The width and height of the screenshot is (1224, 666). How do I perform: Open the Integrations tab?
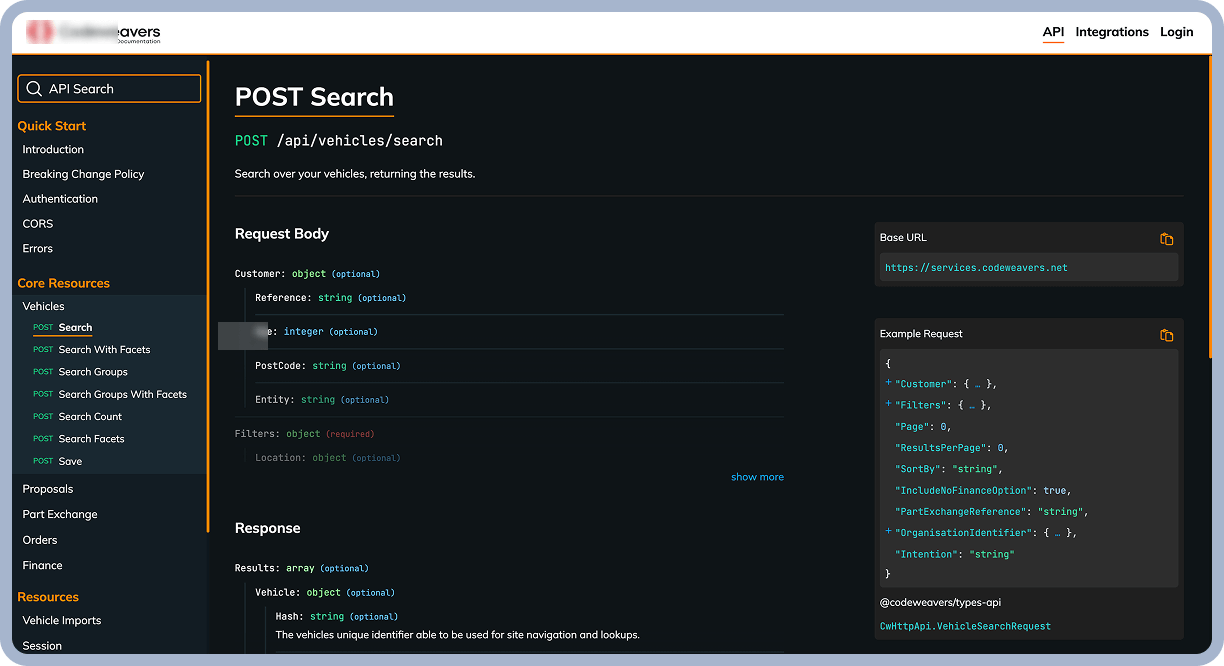tap(1112, 32)
